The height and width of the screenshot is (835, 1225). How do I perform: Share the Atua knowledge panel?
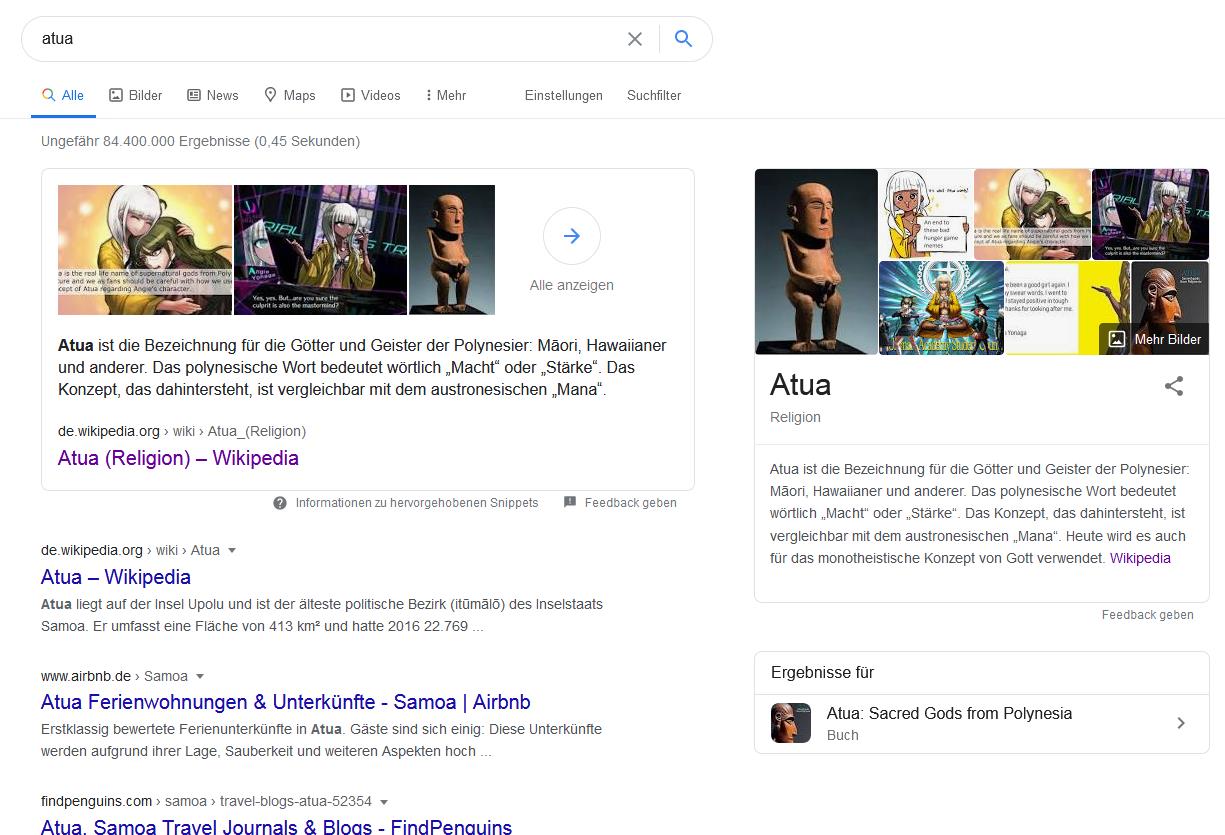(x=1174, y=386)
